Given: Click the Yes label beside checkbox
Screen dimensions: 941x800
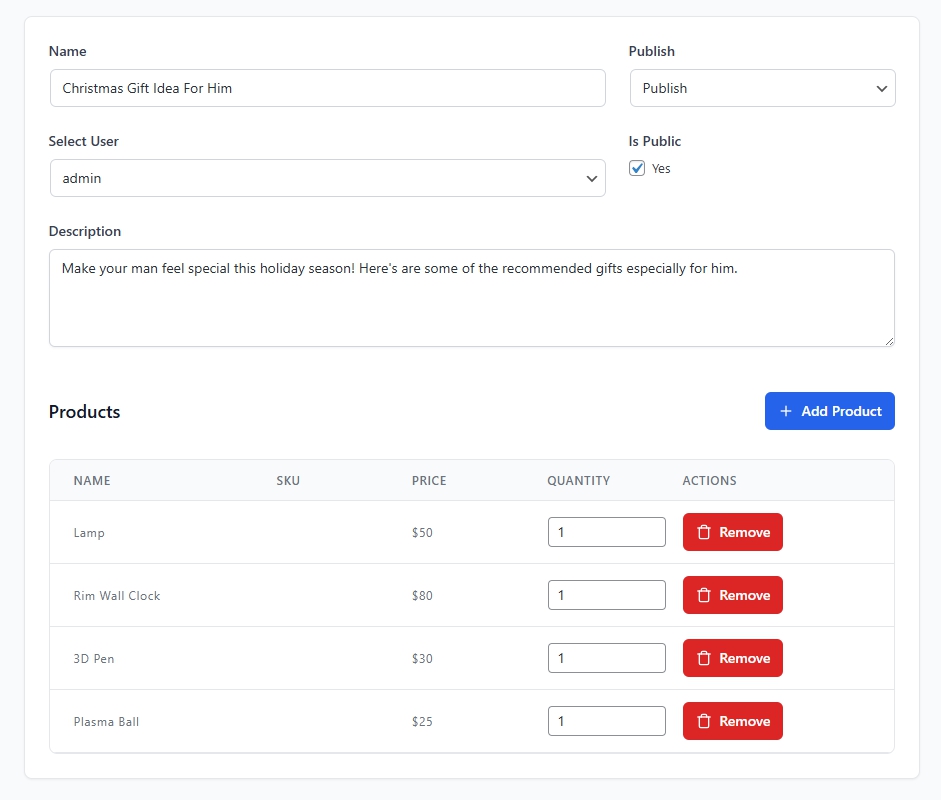Looking at the screenshot, I should point(661,169).
